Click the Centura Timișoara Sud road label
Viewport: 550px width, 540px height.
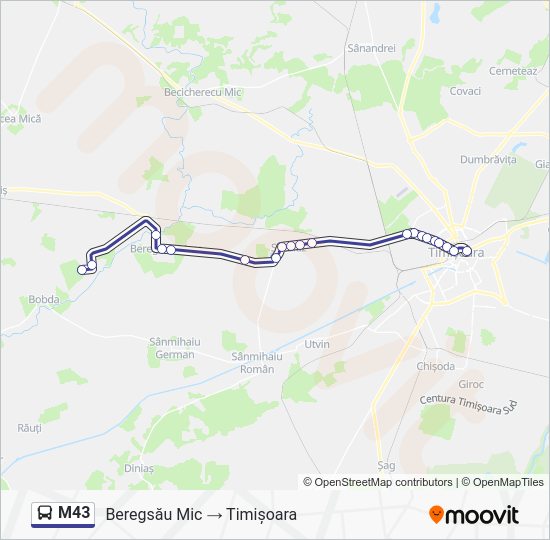[468, 405]
